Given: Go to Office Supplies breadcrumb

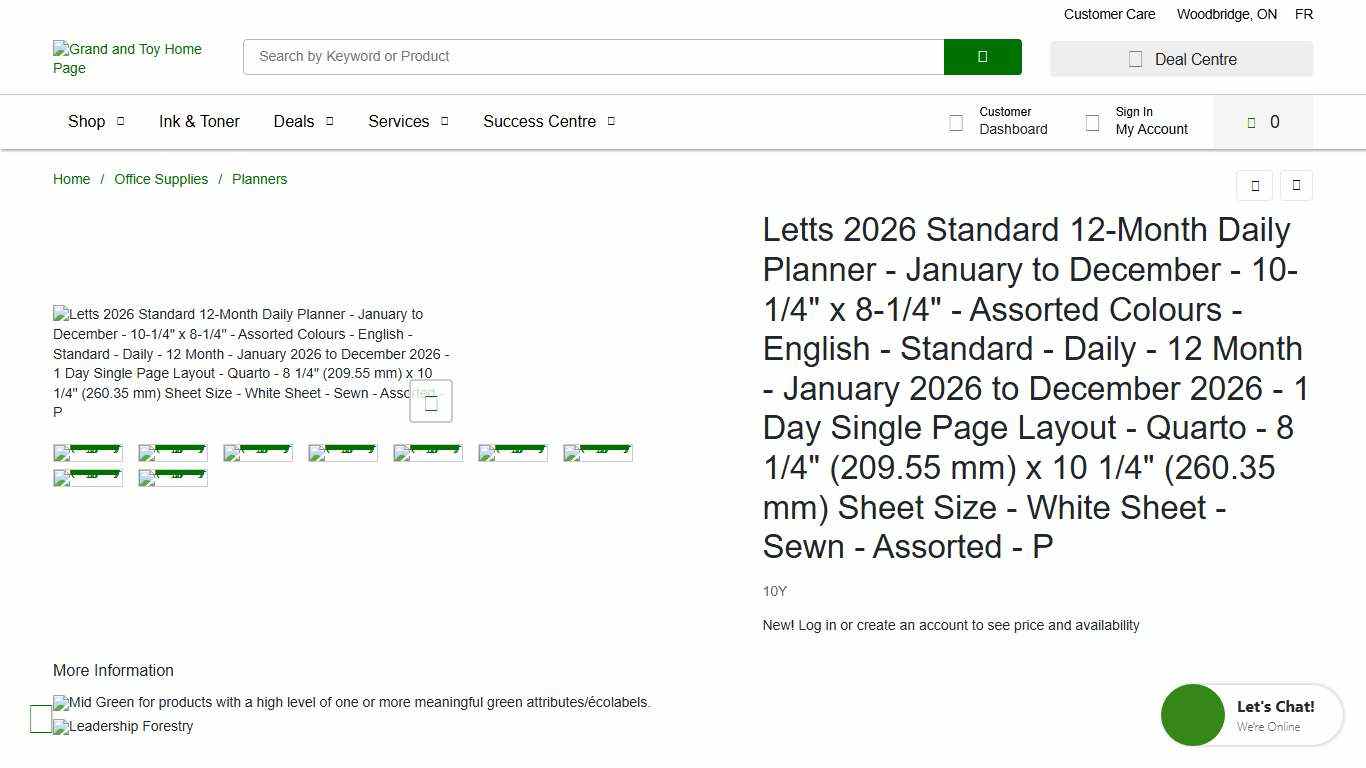Looking at the screenshot, I should point(161,180).
